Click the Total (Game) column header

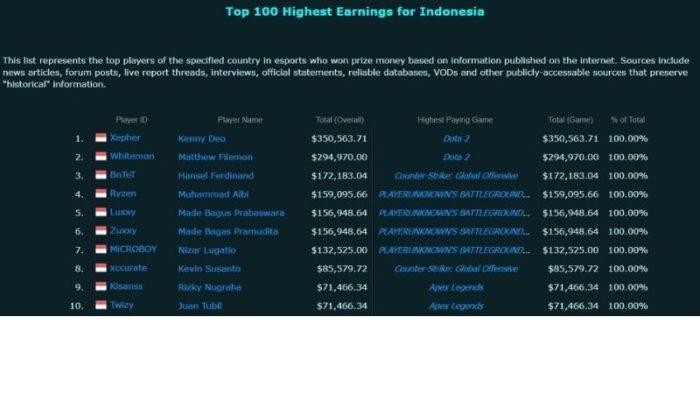[x=571, y=120]
